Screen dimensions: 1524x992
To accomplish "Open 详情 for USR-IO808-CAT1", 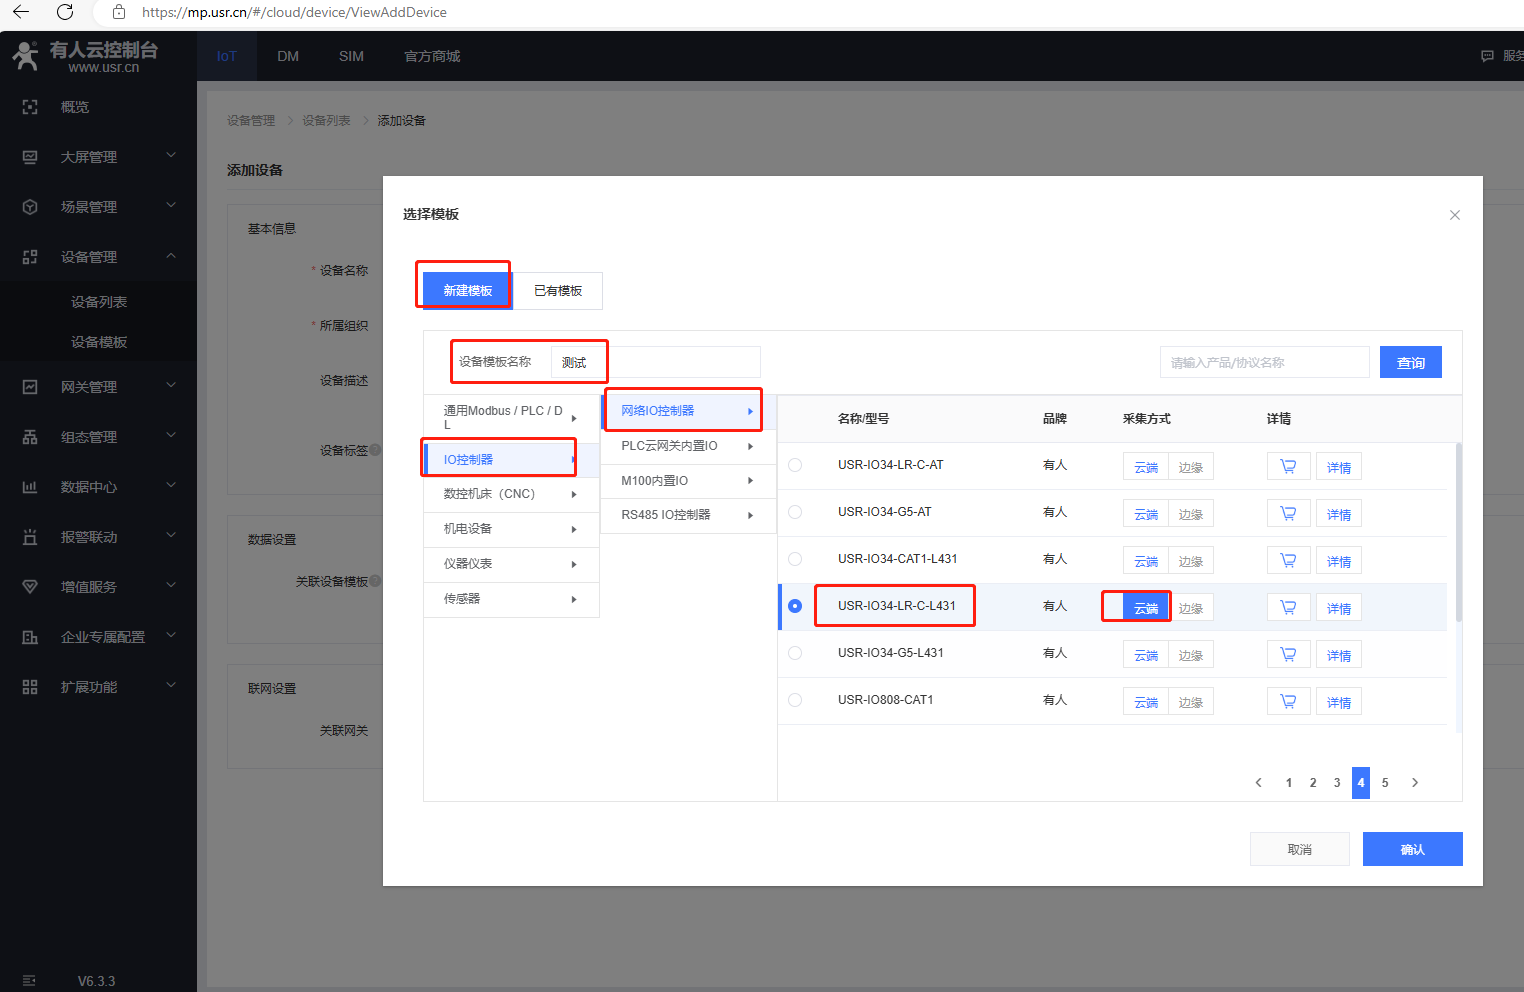I will click(1339, 702).
